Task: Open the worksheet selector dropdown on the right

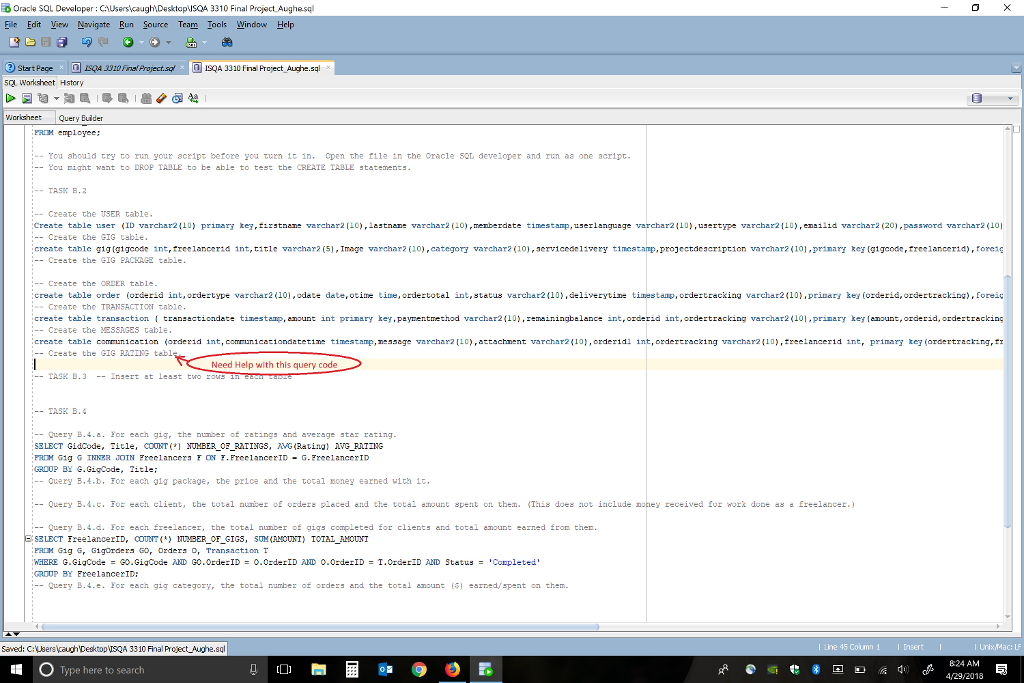Action: 1012,97
